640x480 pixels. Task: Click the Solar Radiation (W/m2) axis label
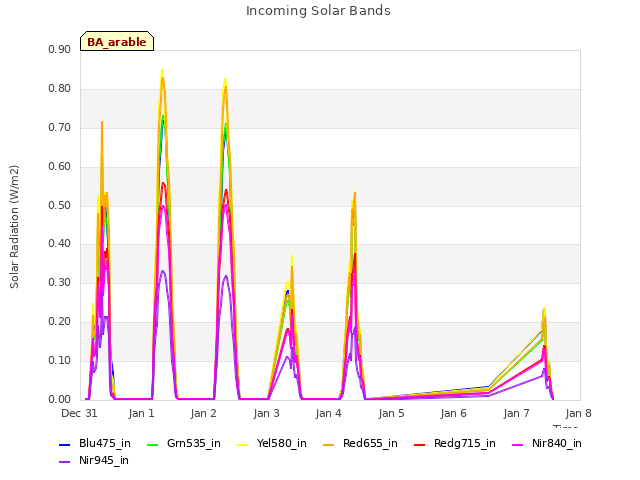[x=14, y=227]
